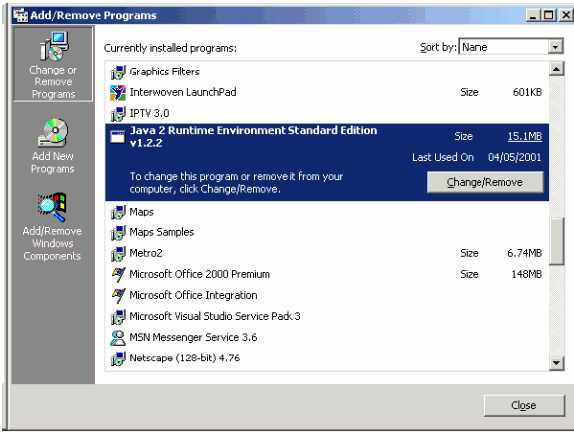Click the scroll down arrow in the program list
574x433 pixels.
click(556, 363)
